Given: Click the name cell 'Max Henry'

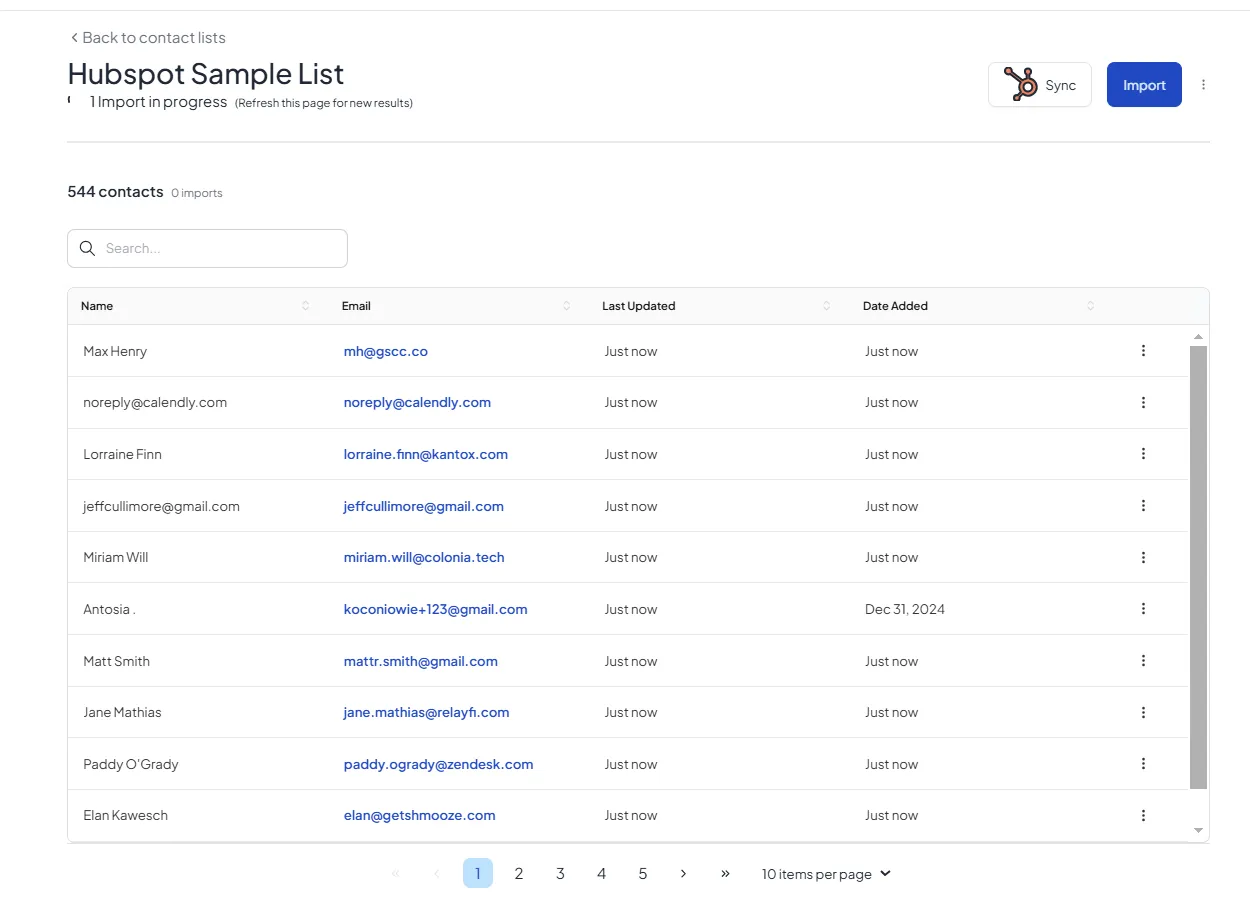Looking at the screenshot, I should (115, 352).
